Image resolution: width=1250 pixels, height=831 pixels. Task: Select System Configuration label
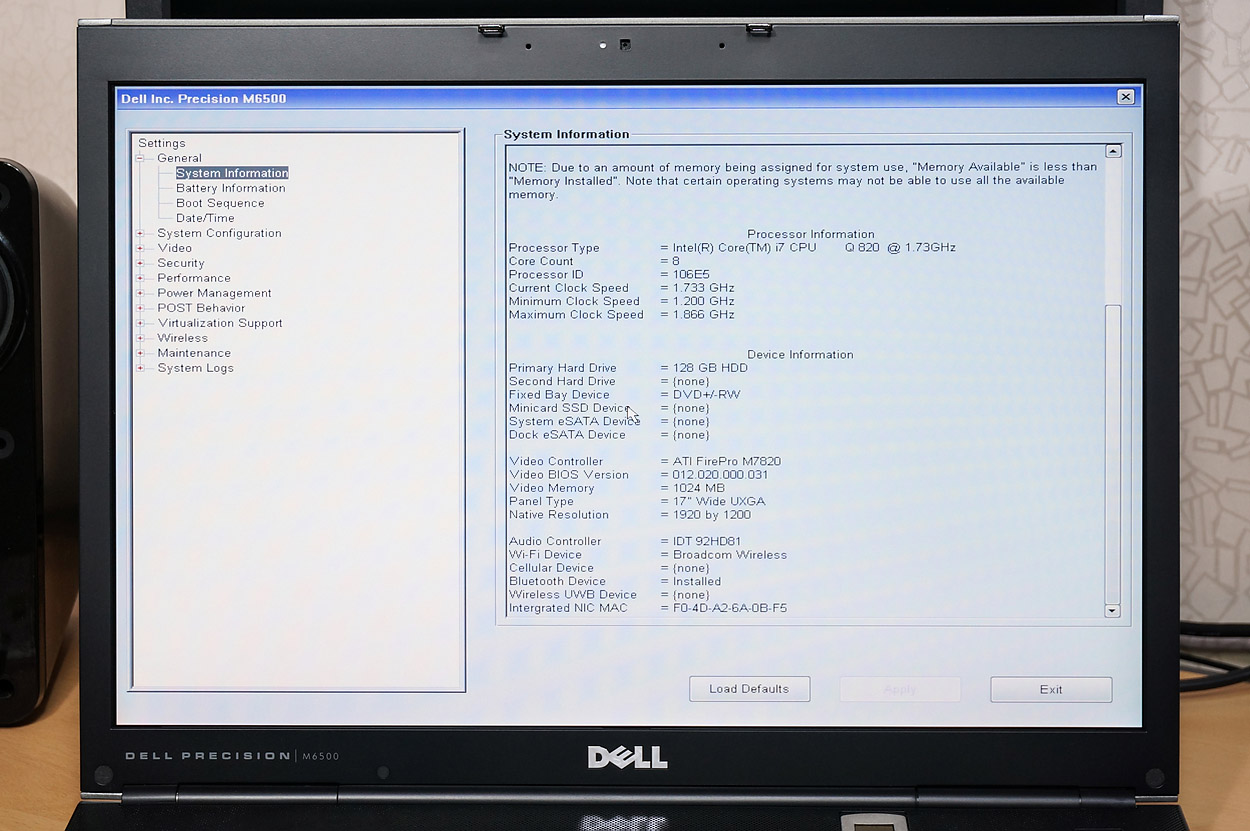click(219, 233)
